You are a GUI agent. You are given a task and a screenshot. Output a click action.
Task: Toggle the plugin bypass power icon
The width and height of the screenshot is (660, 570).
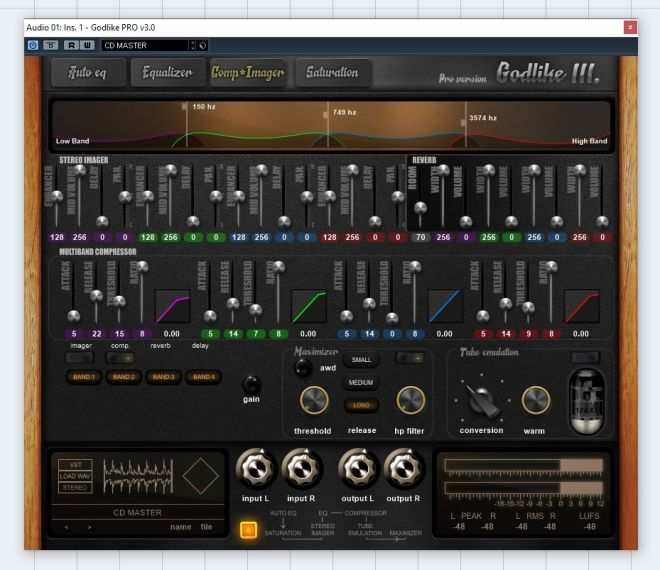(32, 45)
